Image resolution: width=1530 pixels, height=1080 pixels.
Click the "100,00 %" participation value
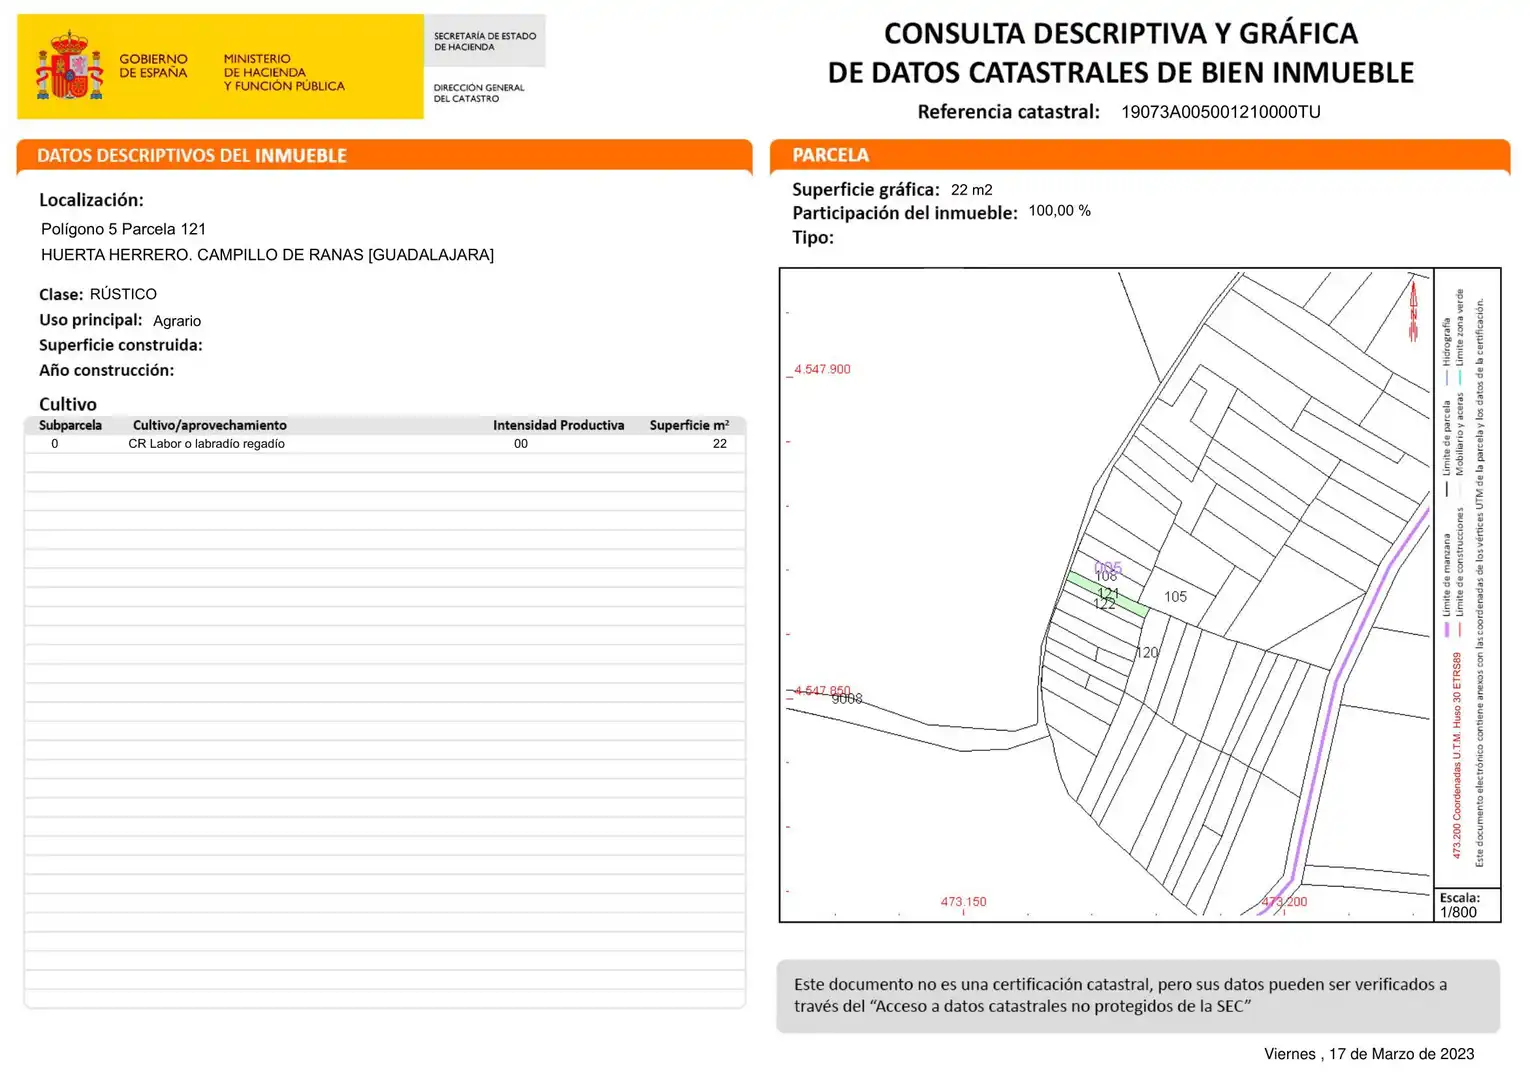coord(1060,211)
